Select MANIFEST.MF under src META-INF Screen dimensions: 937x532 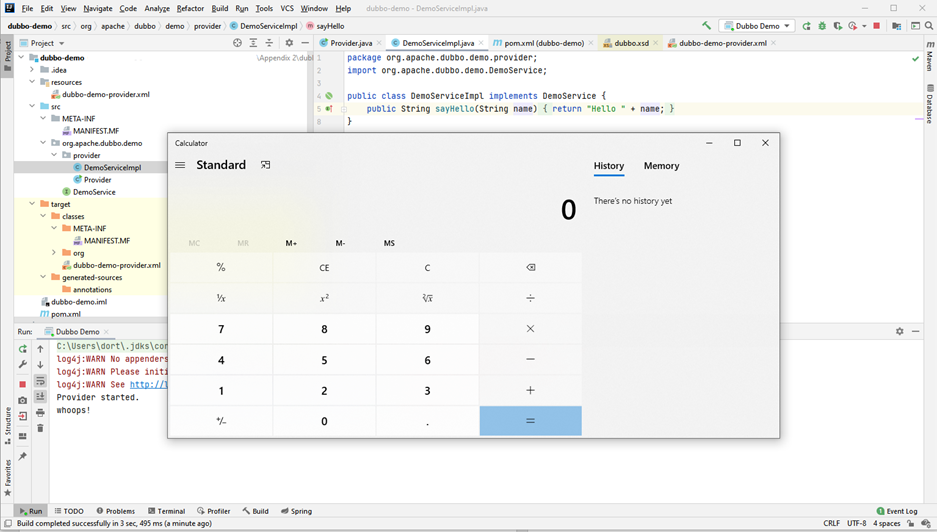tap(96, 131)
